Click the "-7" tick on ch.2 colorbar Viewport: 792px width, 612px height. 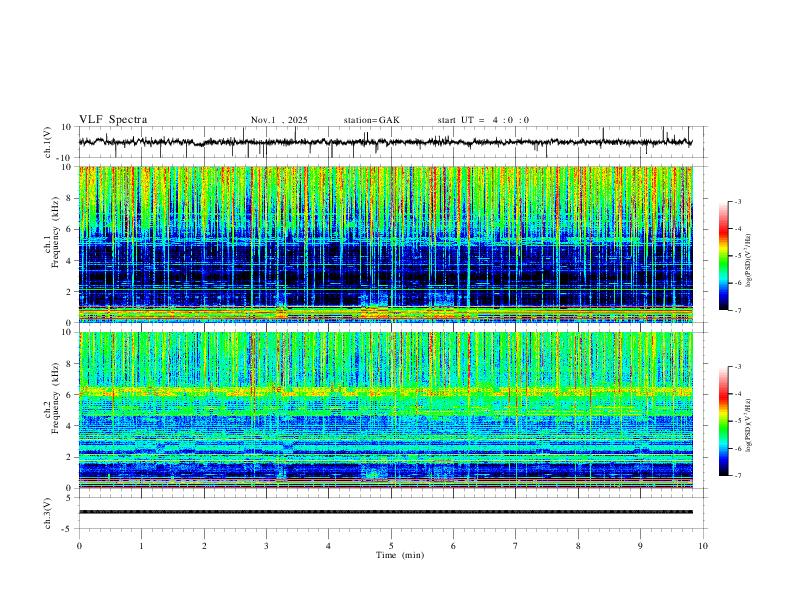coord(738,476)
